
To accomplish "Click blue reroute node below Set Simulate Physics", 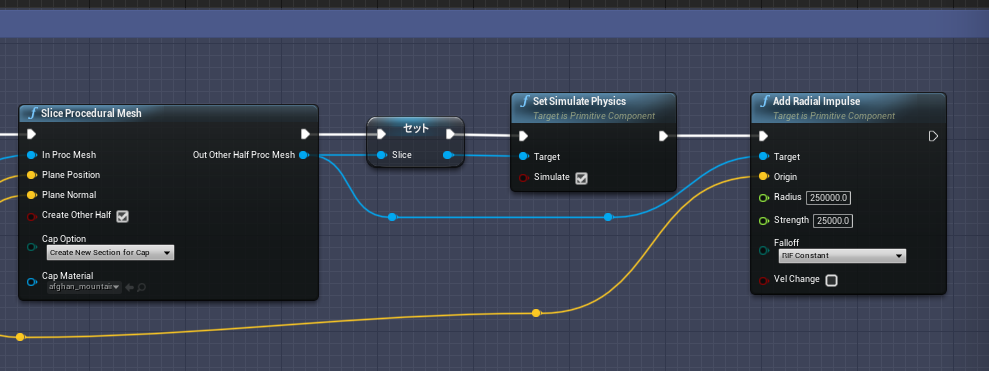I will click(x=608, y=217).
